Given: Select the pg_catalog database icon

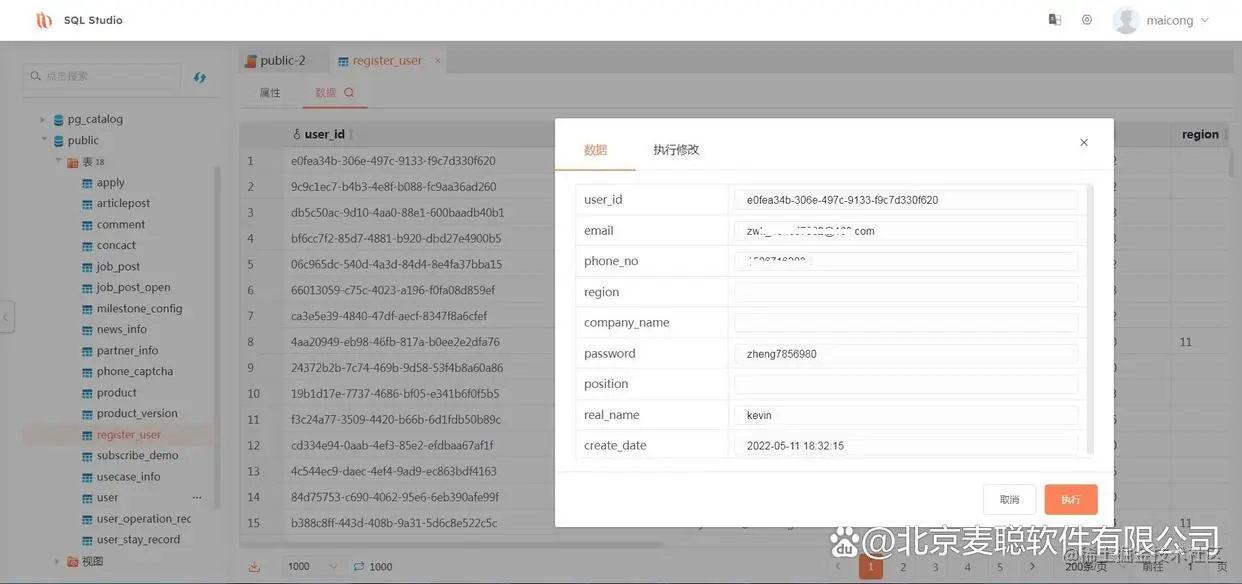Looking at the screenshot, I should coord(59,119).
